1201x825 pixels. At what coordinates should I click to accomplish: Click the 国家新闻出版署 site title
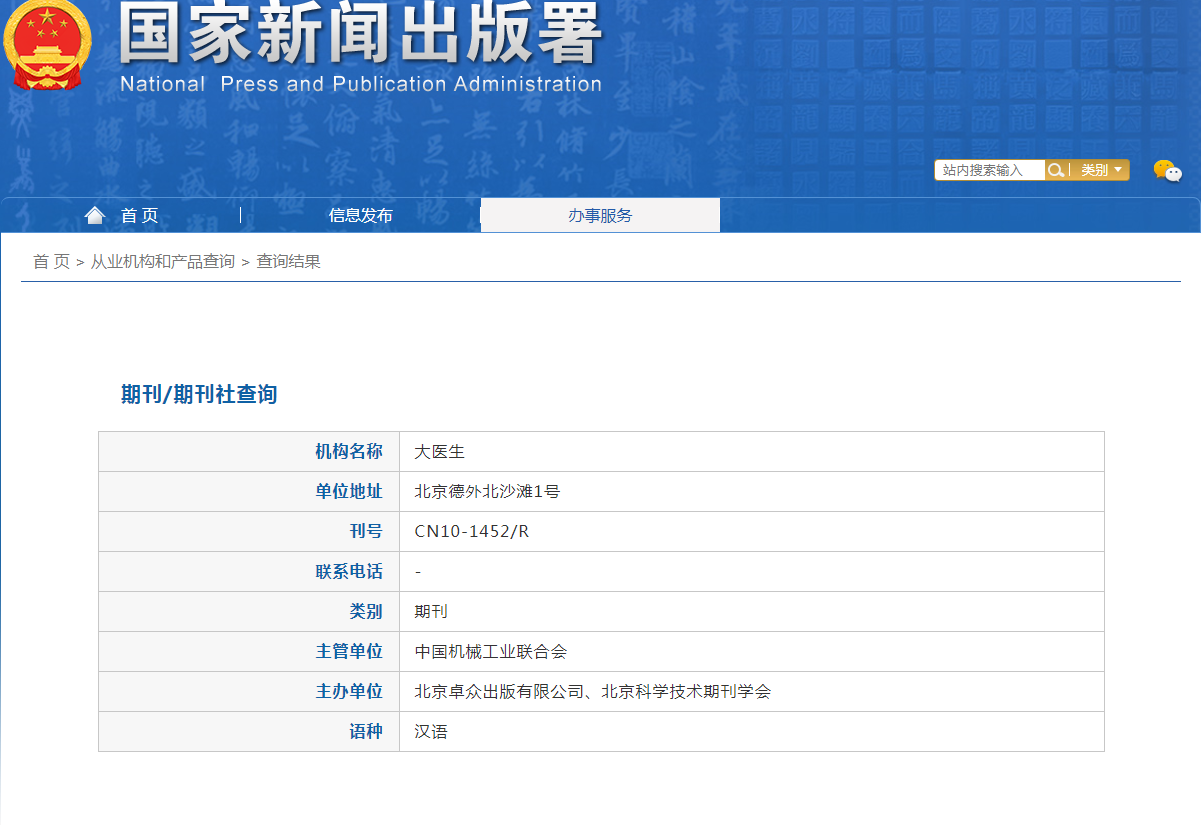(x=360, y=35)
